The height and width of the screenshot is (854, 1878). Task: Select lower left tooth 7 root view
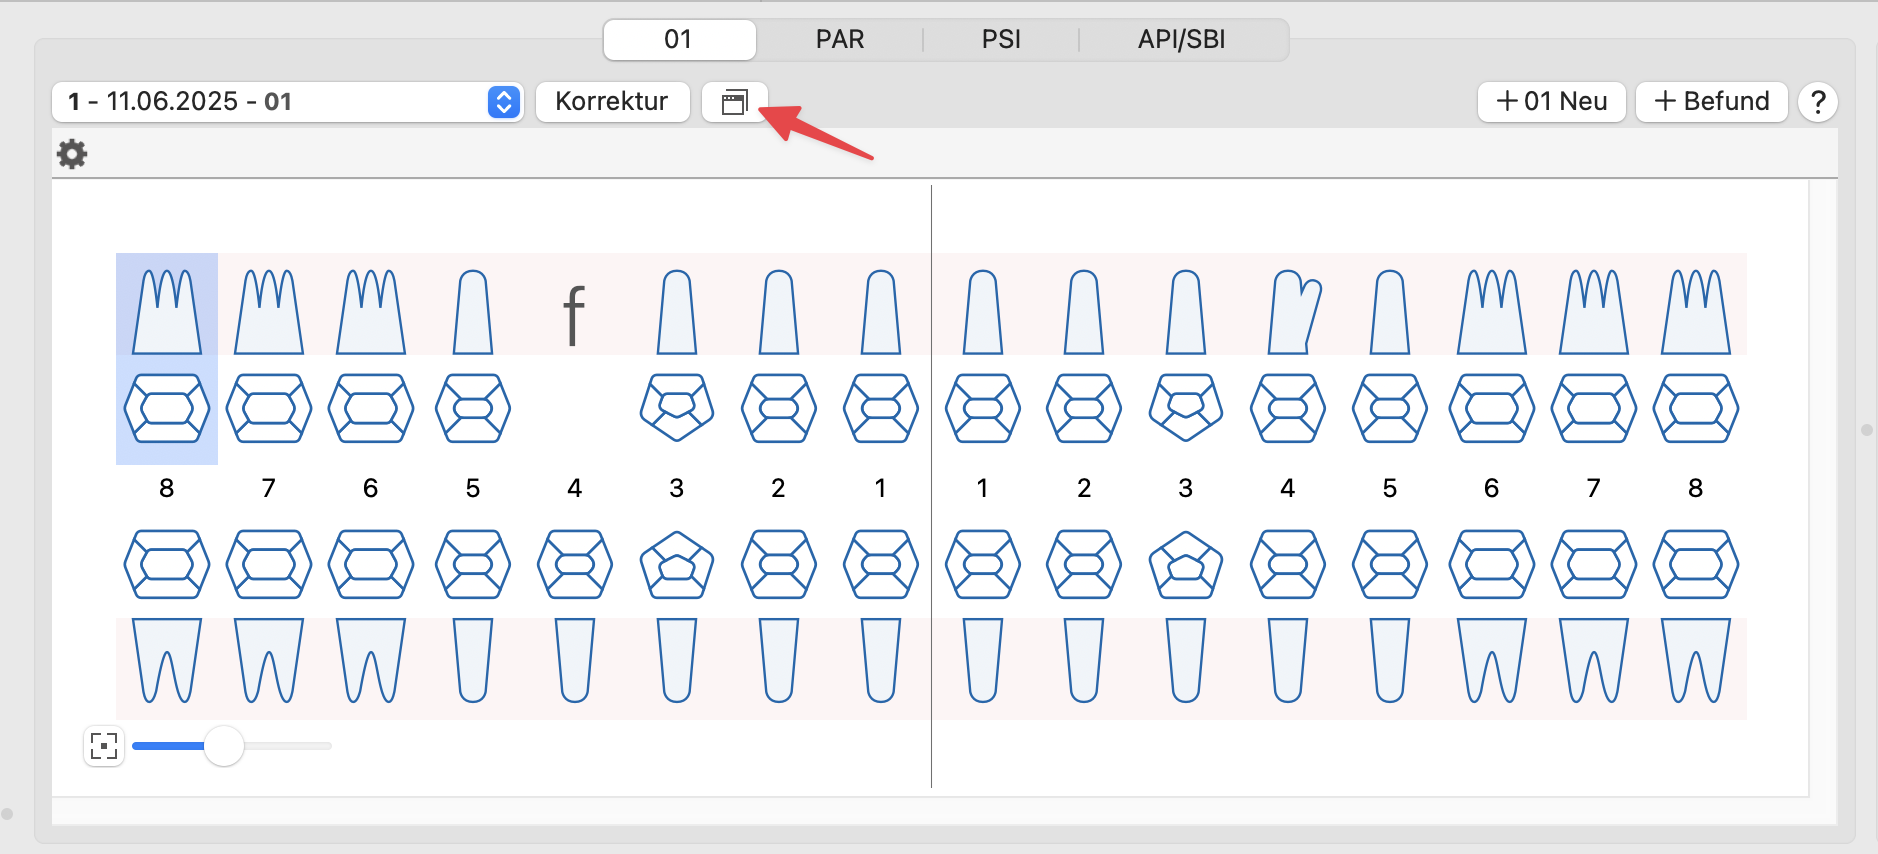click(x=1594, y=660)
